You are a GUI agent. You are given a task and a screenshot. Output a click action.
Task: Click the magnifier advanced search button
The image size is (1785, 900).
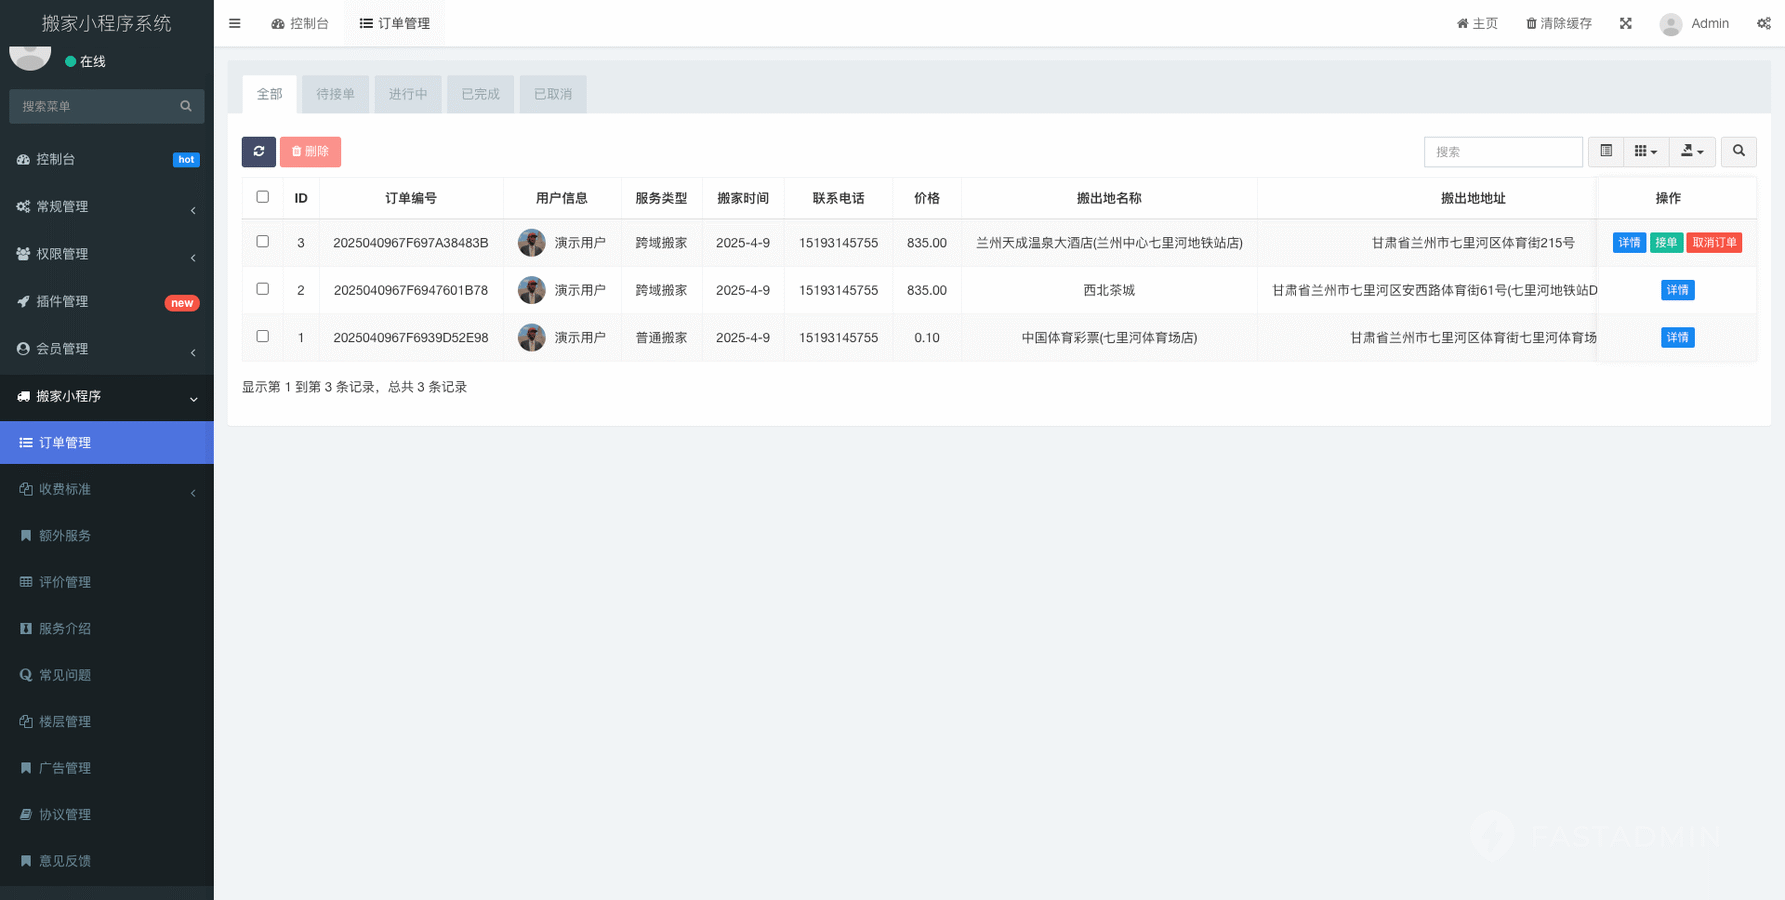coord(1738,151)
